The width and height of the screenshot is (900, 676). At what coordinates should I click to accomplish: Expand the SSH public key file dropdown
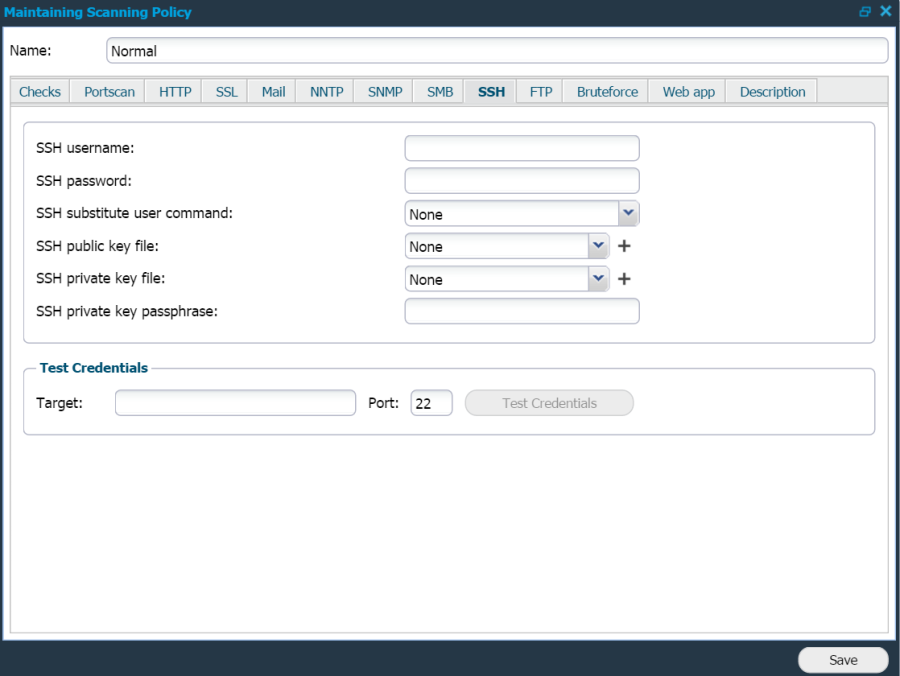(x=597, y=246)
